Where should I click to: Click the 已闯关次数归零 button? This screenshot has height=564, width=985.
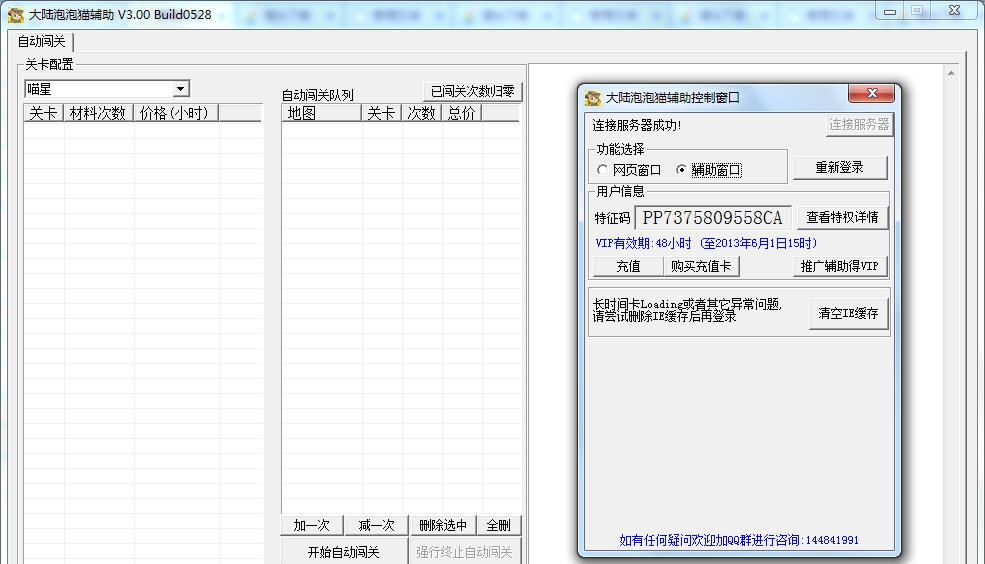click(x=472, y=91)
